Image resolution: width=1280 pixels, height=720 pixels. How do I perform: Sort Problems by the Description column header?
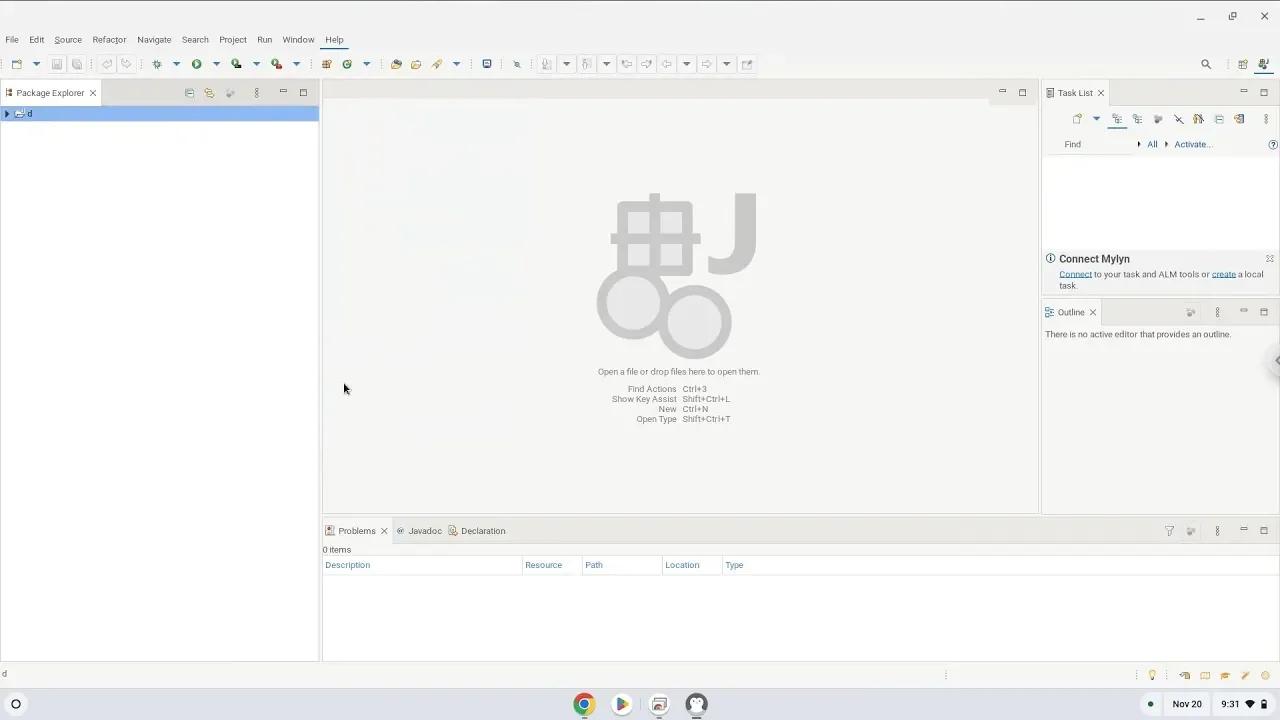[x=347, y=565]
